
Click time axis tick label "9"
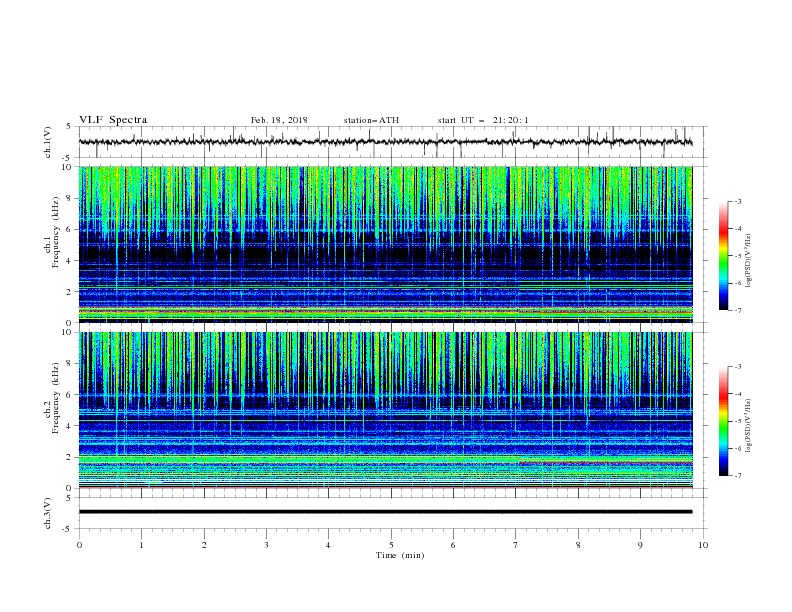640,545
